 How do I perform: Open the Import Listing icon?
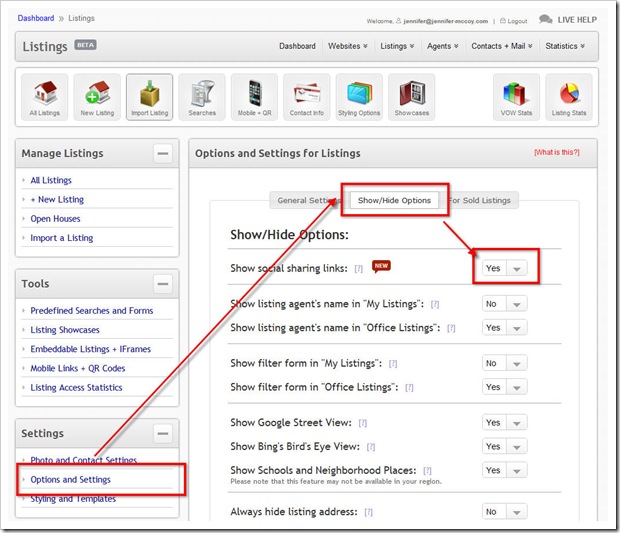[149, 97]
